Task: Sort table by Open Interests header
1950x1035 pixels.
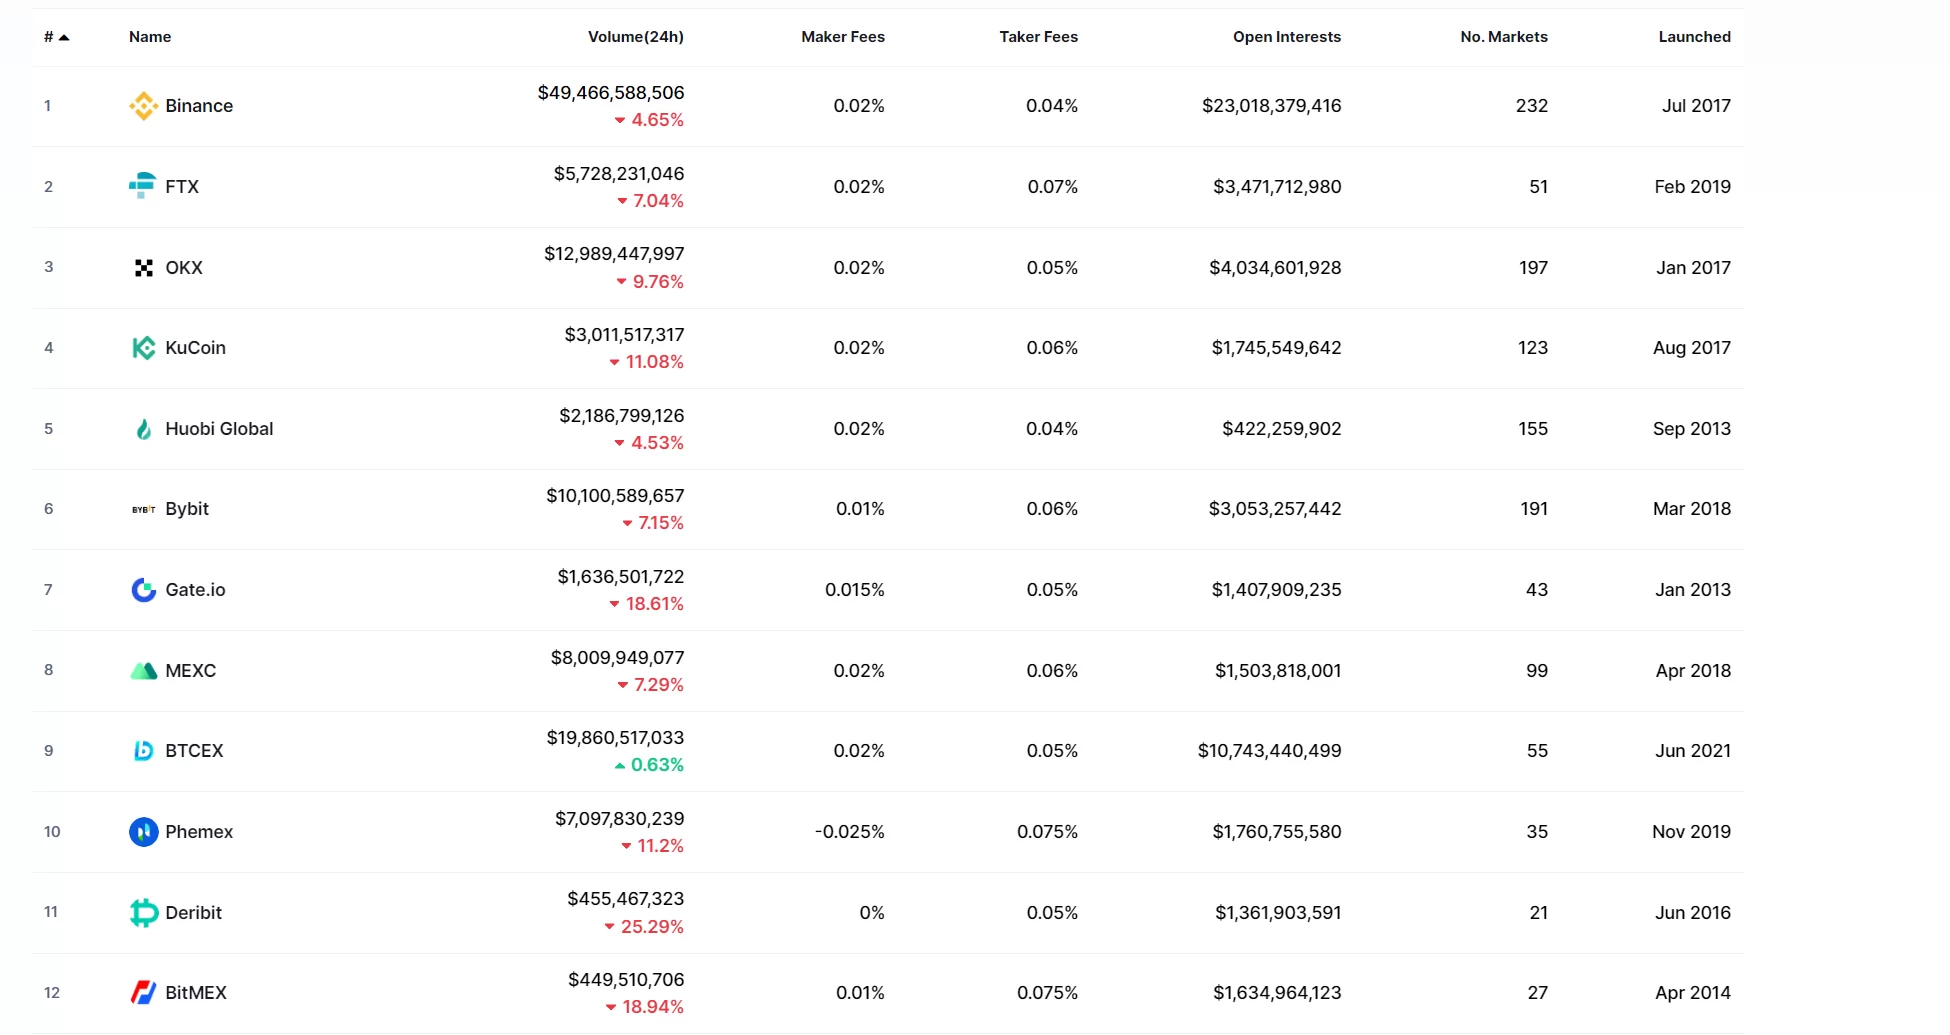Action: click(x=1286, y=37)
